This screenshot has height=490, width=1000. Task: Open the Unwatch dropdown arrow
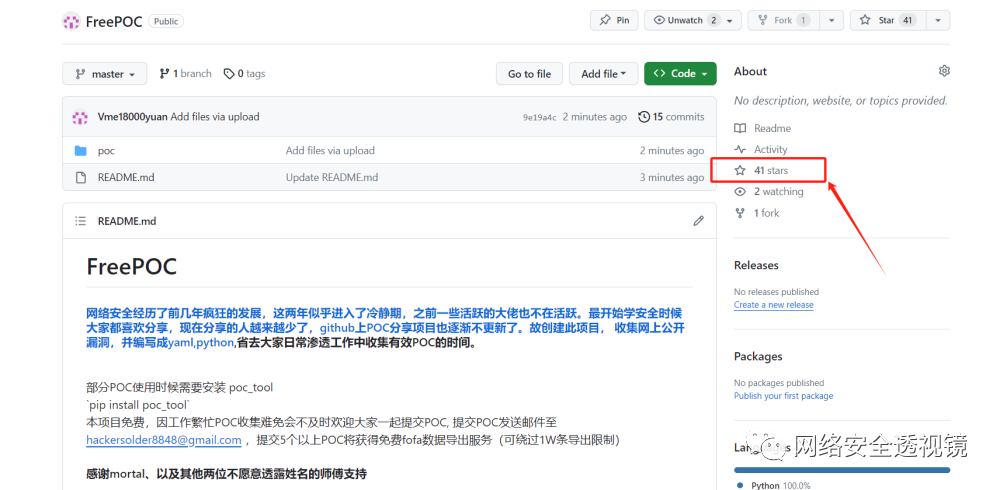(732, 20)
